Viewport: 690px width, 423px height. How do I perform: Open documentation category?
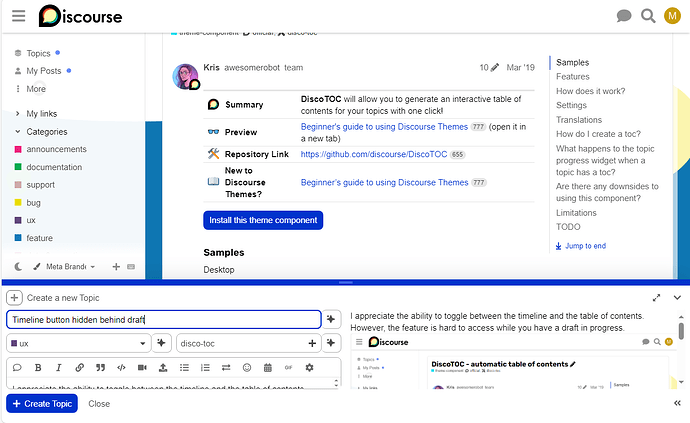pos(48,167)
